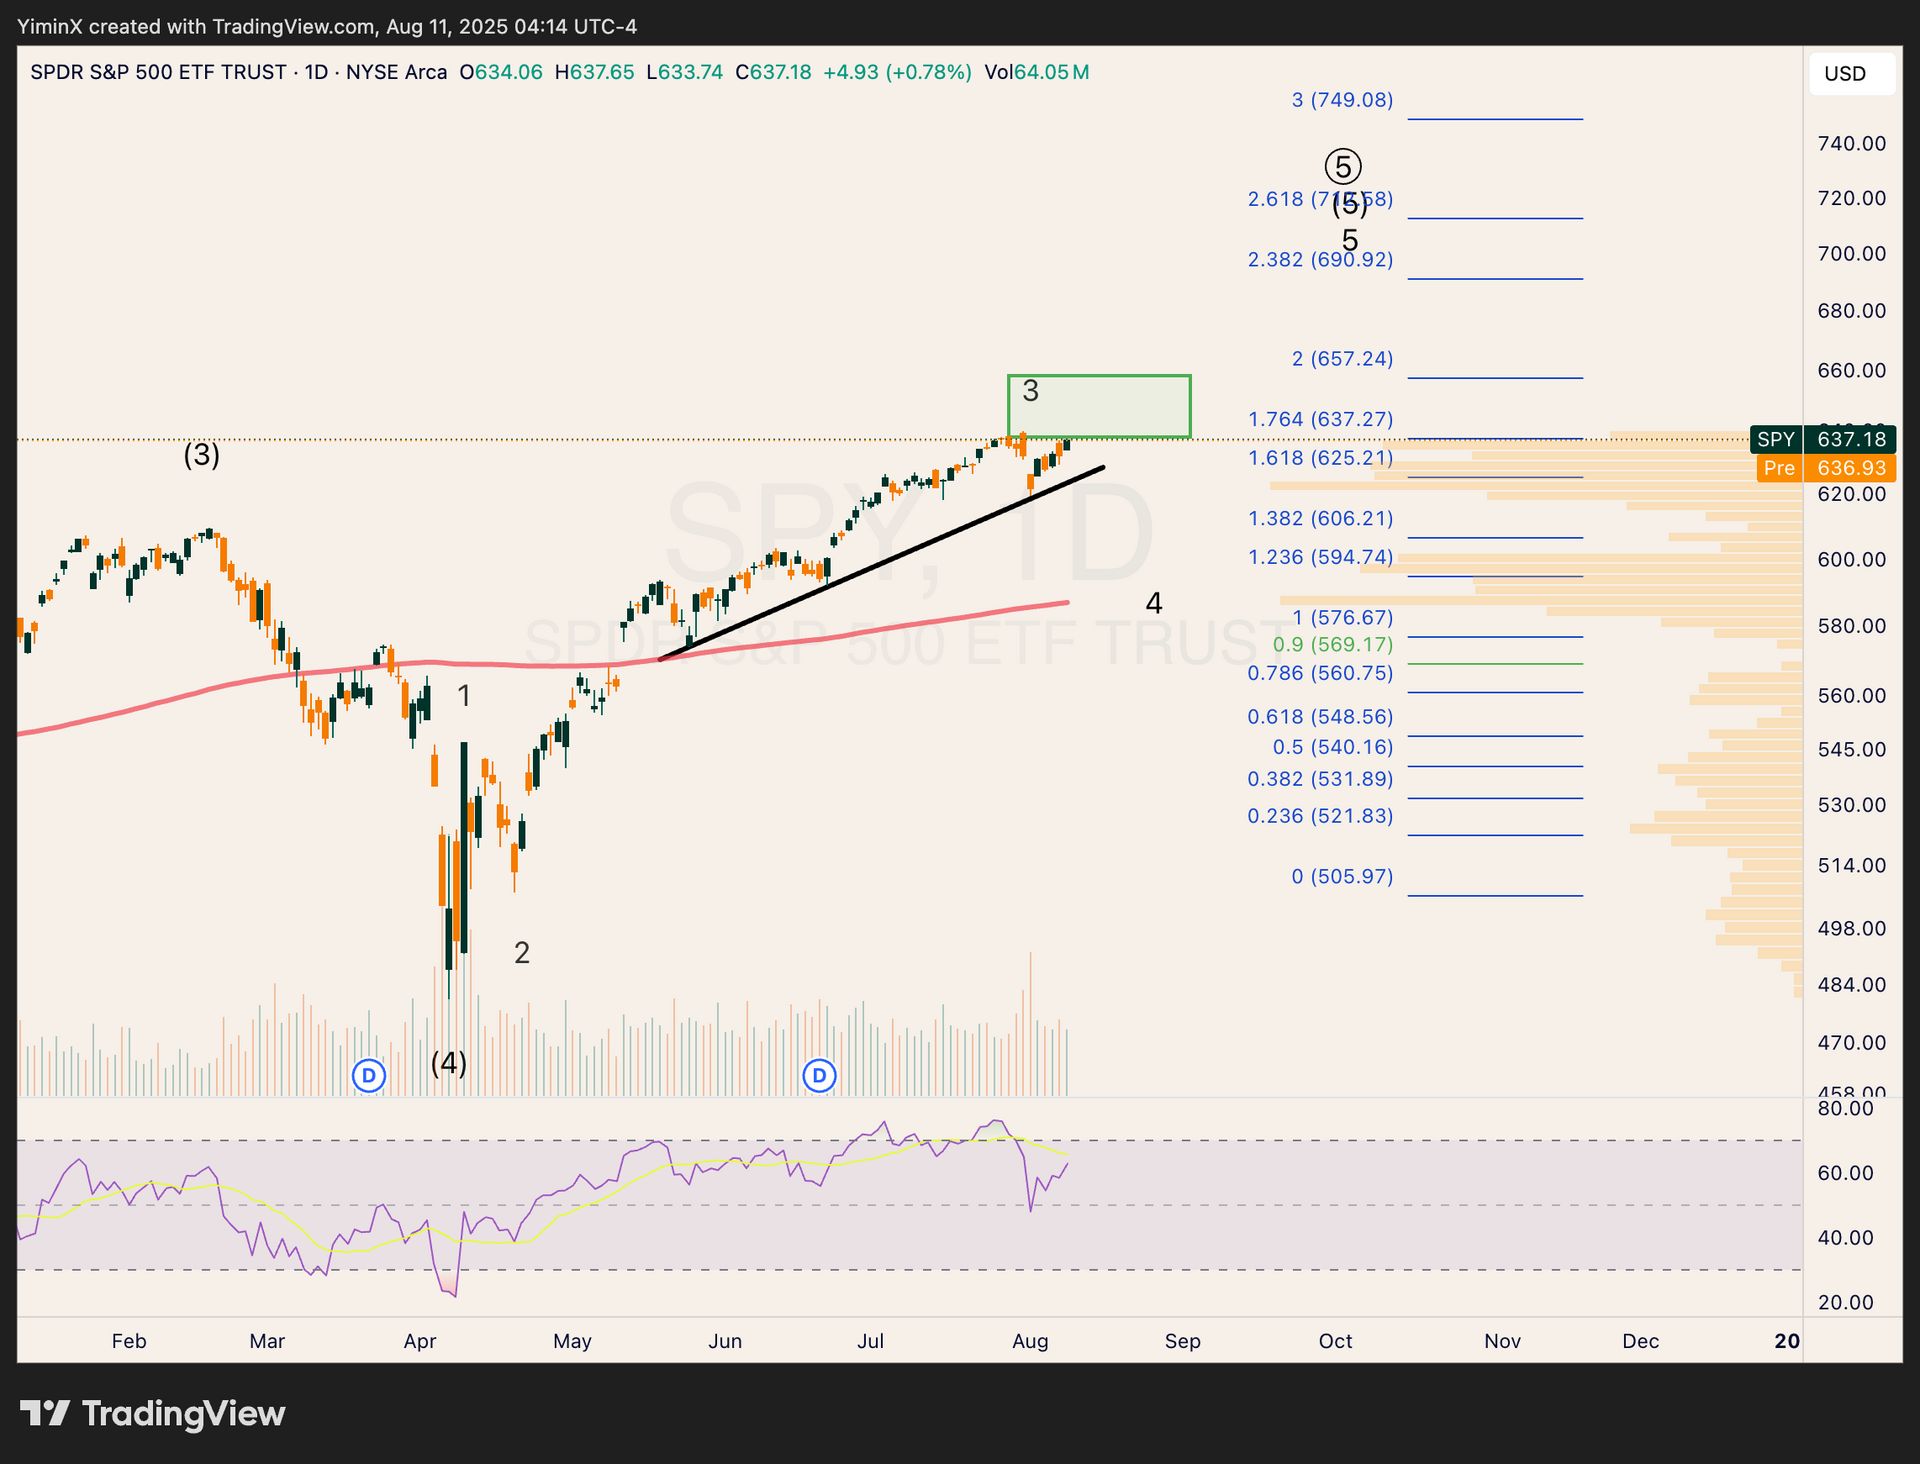1920x1464 pixels.
Task: Click the Aug label on time axis
Action: pyautogui.click(x=1030, y=1341)
